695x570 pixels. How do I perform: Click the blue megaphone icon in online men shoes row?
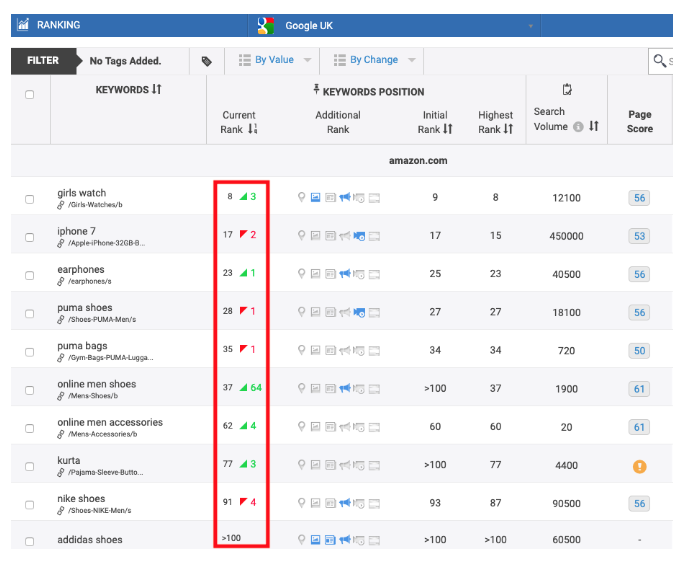point(345,389)
